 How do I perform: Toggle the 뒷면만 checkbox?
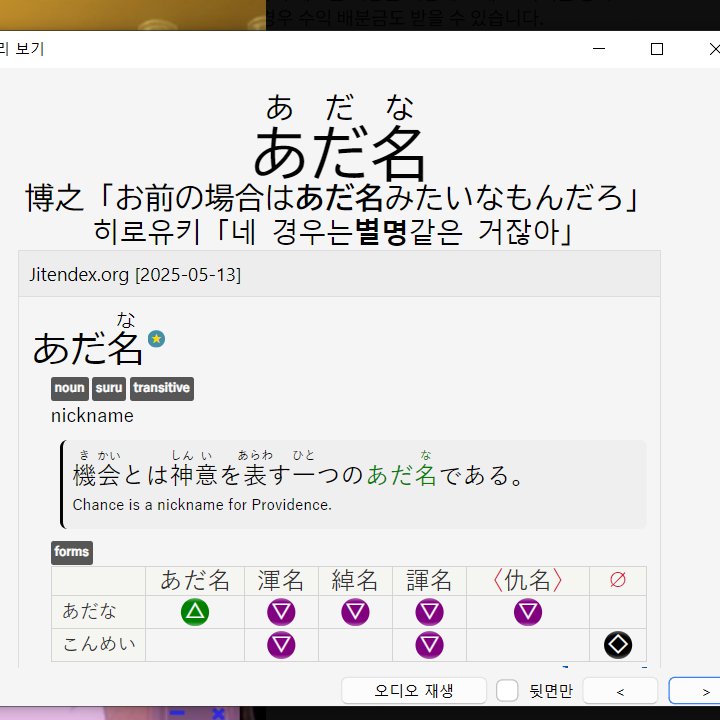click(507, 690)
